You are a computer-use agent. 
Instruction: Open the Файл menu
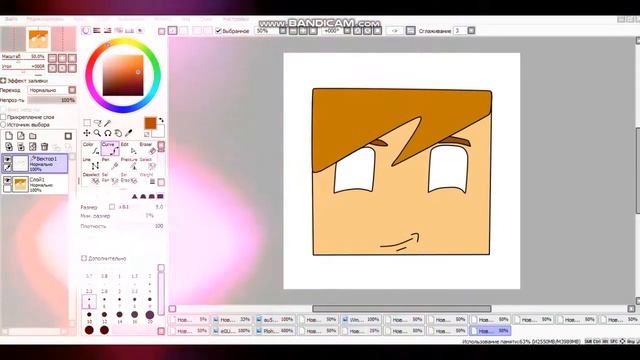tap(11, 19)
